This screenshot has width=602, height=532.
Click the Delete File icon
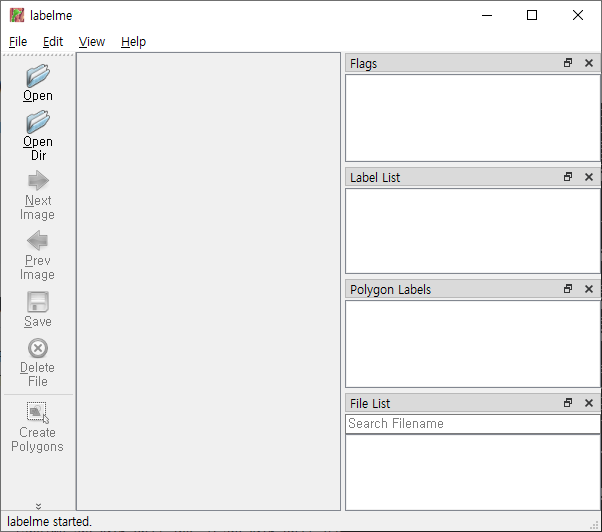pyautogui.click(x=38, y=348)
